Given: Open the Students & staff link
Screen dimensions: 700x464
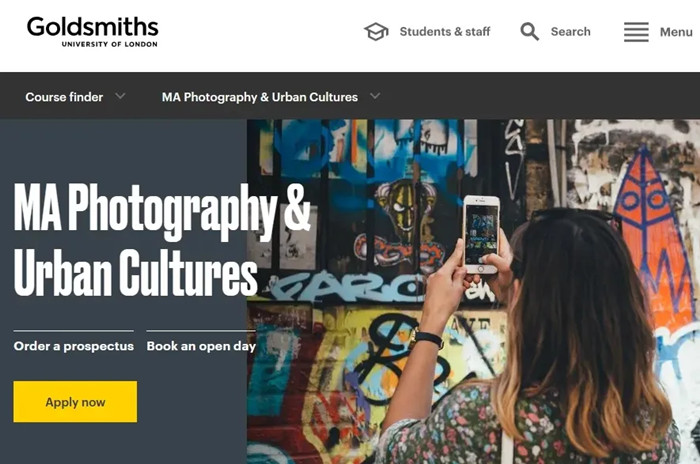Looking at the screenshot, I should coord(445,32).
